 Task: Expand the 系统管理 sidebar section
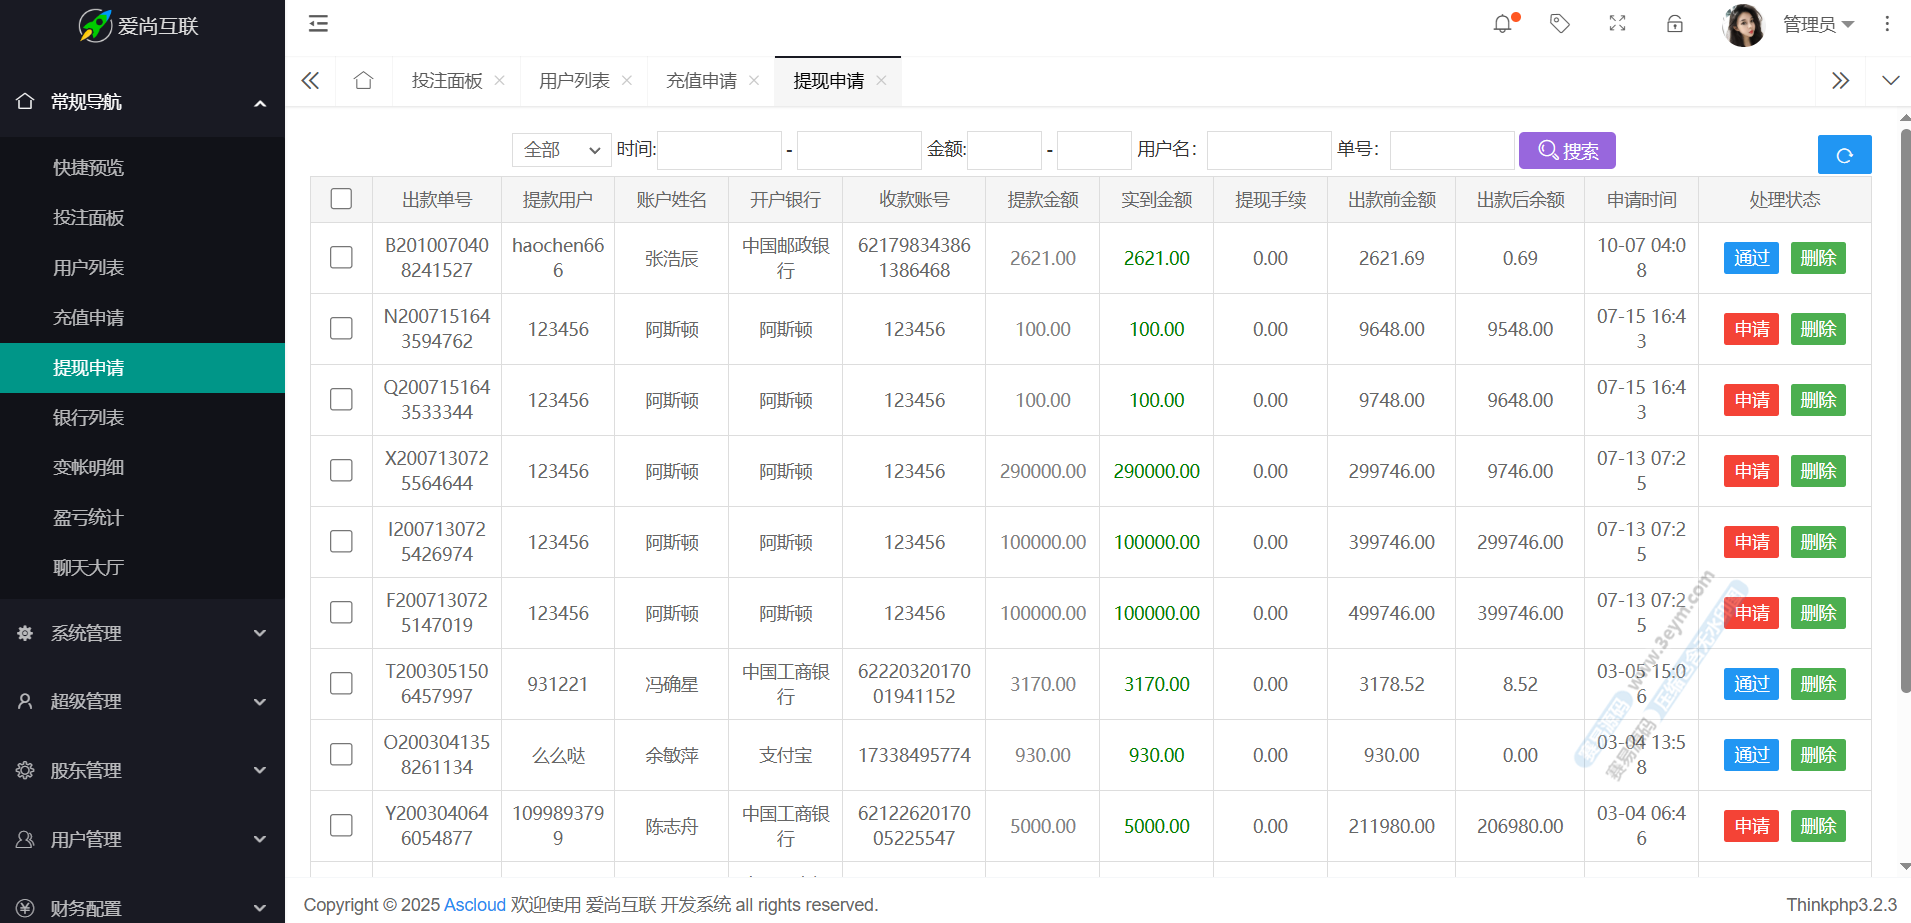[x=142, y=633]
